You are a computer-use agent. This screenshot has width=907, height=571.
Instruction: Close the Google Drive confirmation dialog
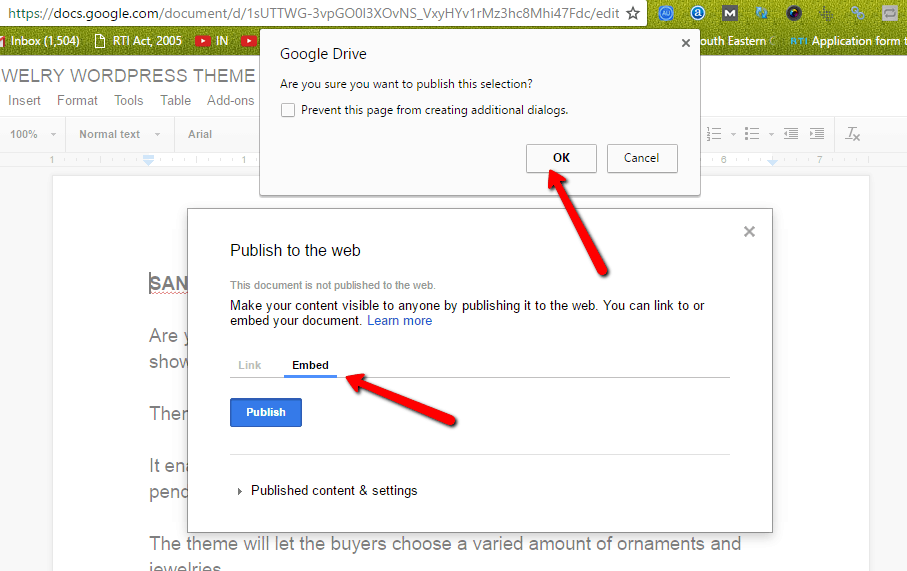pos(685,43)
